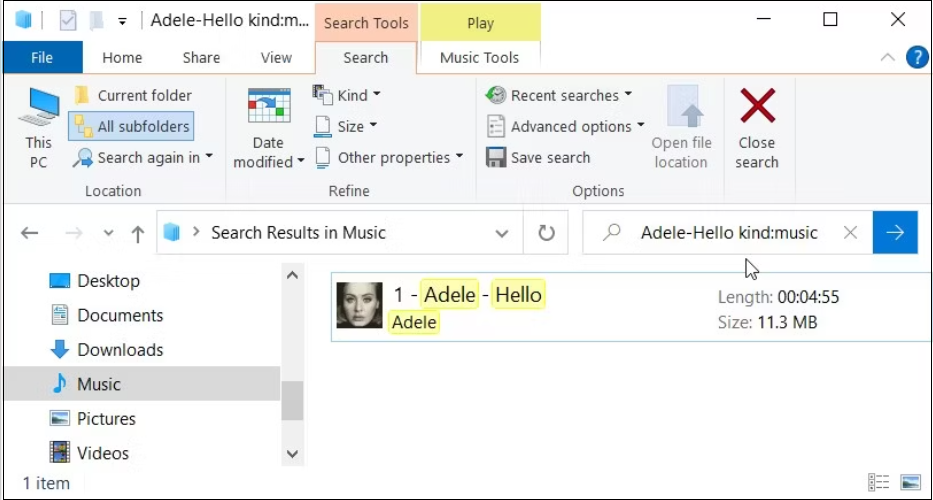
Task: Select Music in the navigation pane
Action: [x=142, y=384]
